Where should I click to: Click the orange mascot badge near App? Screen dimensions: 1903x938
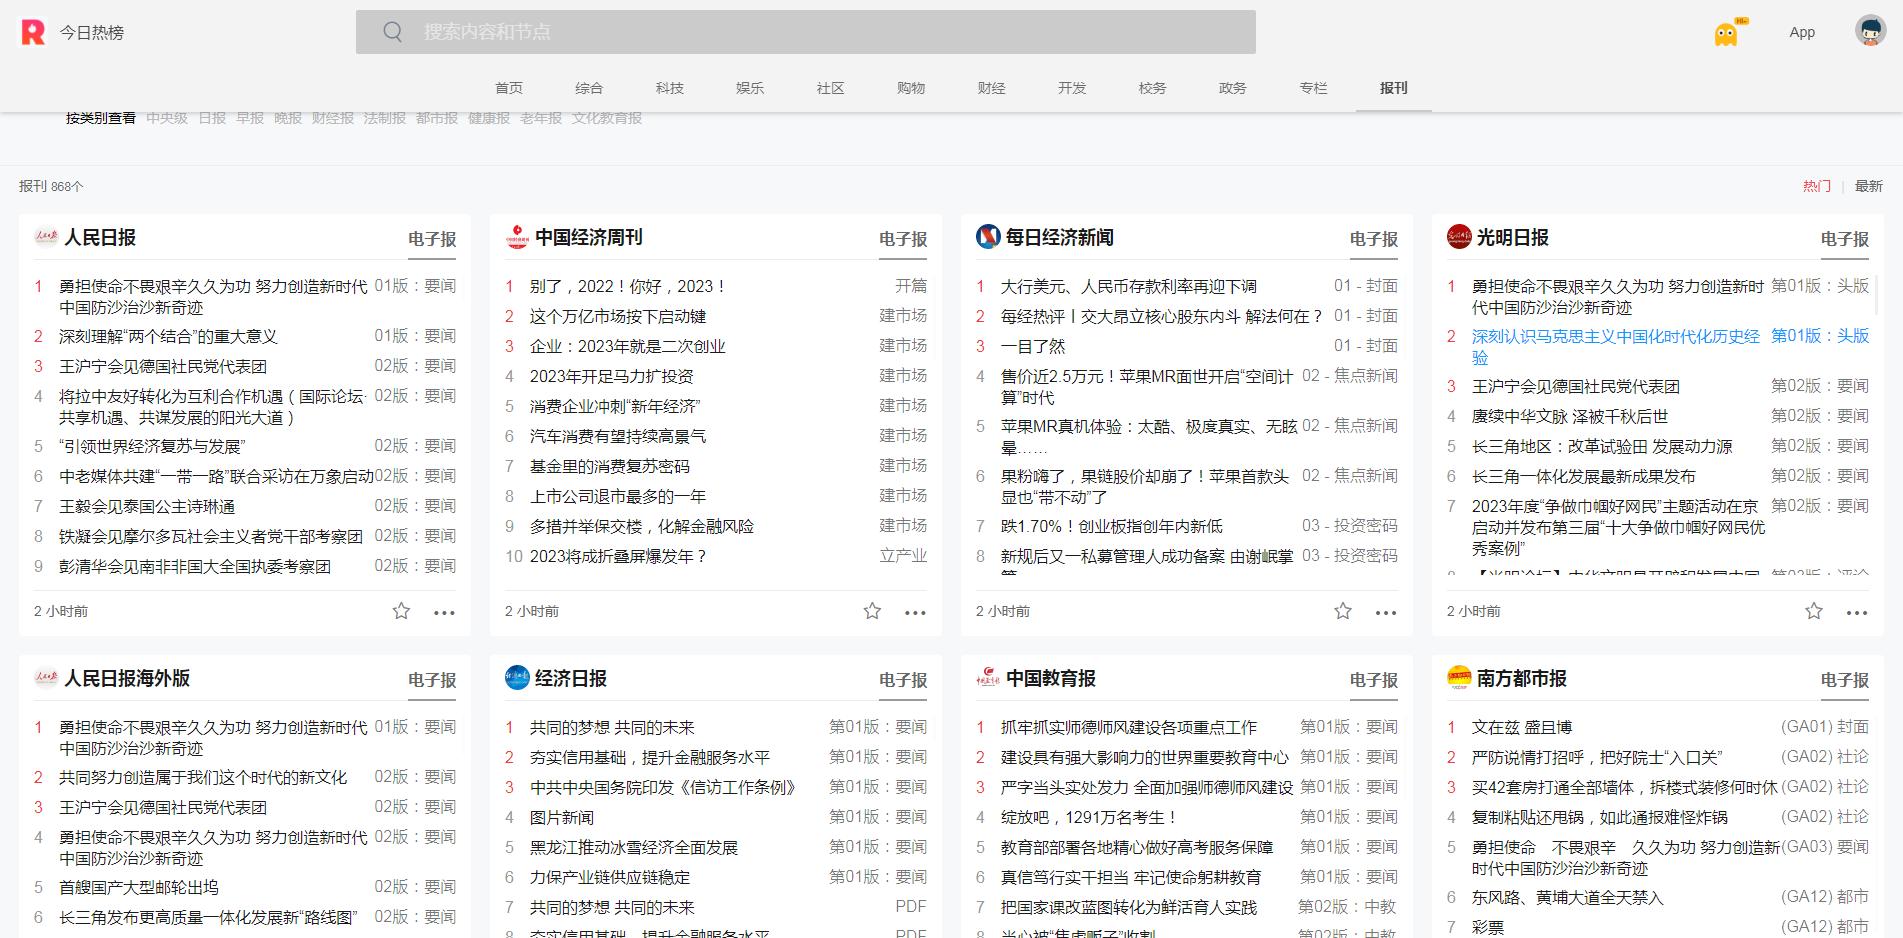pos(1725,31)
